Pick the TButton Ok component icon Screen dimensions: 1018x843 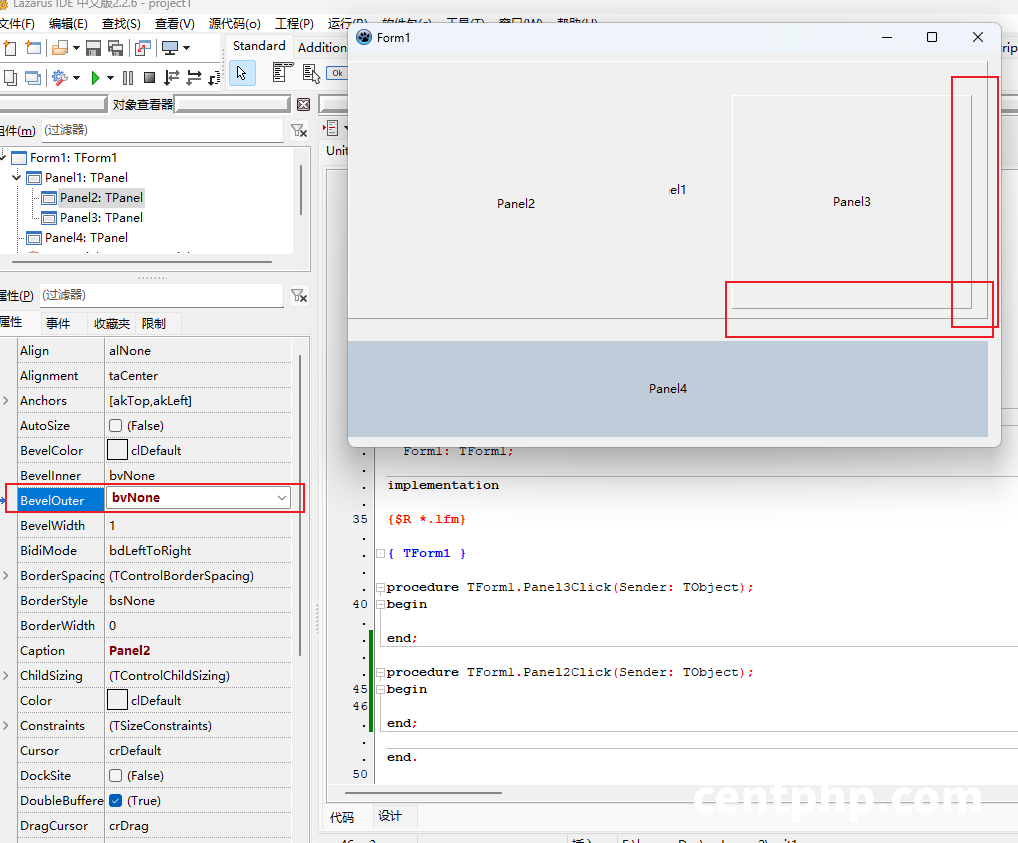tap(337, 73)
